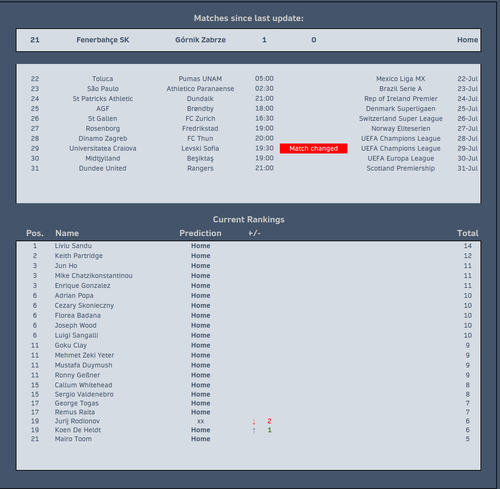The width and height of the screenshot is (500, 489).
Task: Click 'Scotland Premiership' competition
Action: click(x=401, y=168)
